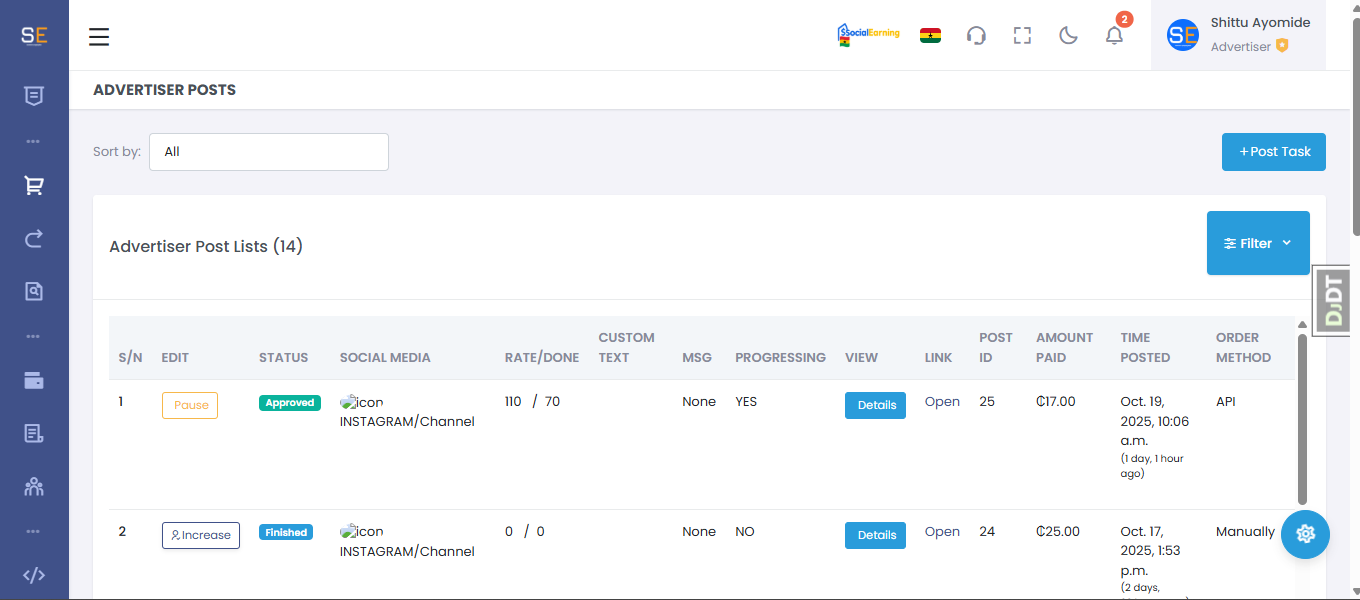Open Details for post ID 25

[875, 405]
